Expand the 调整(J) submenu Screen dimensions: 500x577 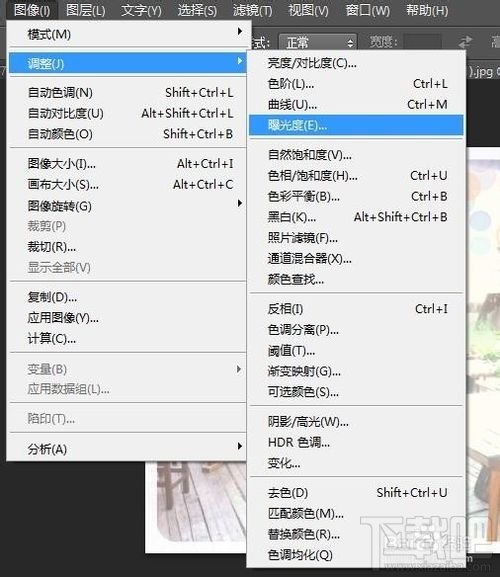tap(127, 63)
